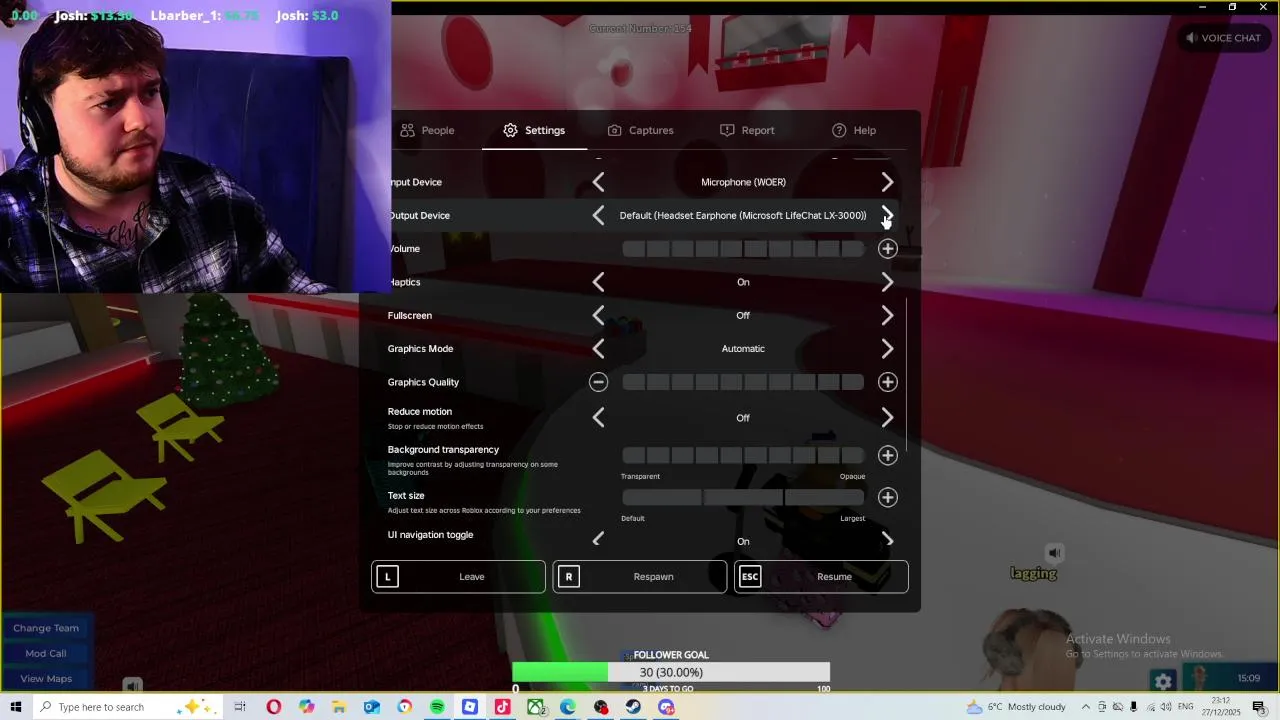The image size is (1280, 720).
Task: Increase Graphics Quality with plus icon
Action: pos(887,382)
